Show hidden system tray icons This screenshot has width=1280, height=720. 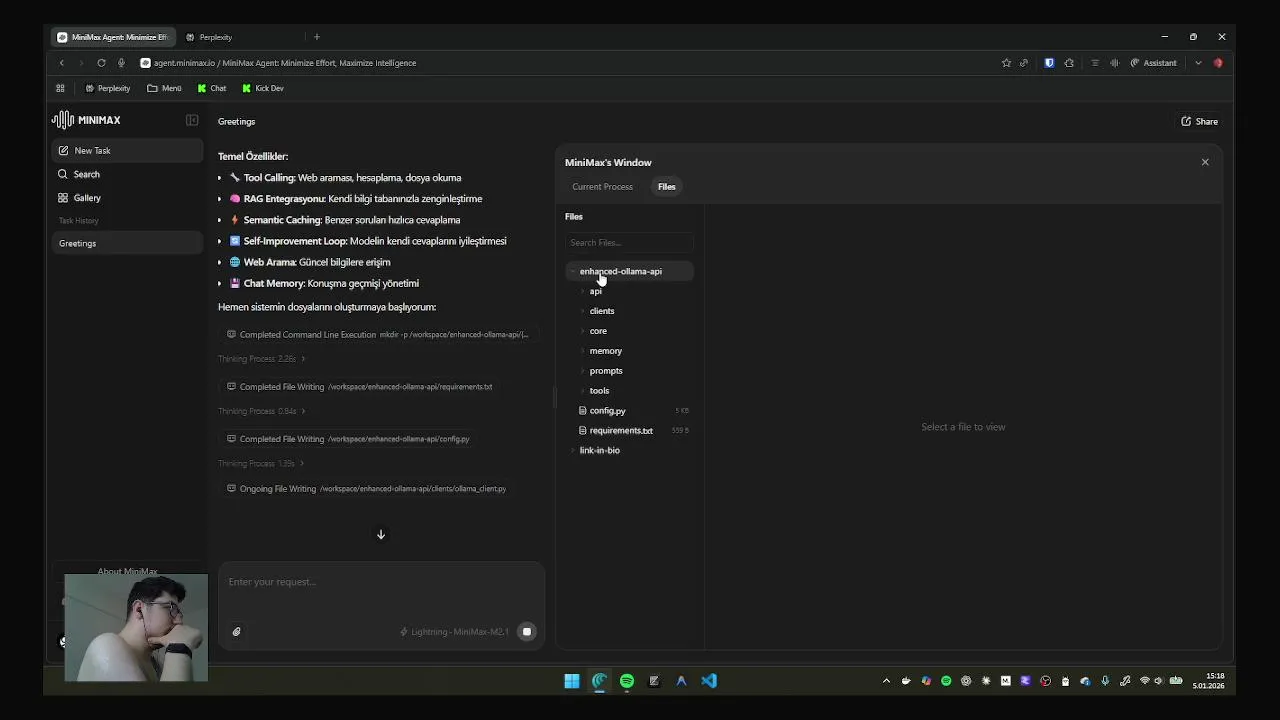point(886,681)
